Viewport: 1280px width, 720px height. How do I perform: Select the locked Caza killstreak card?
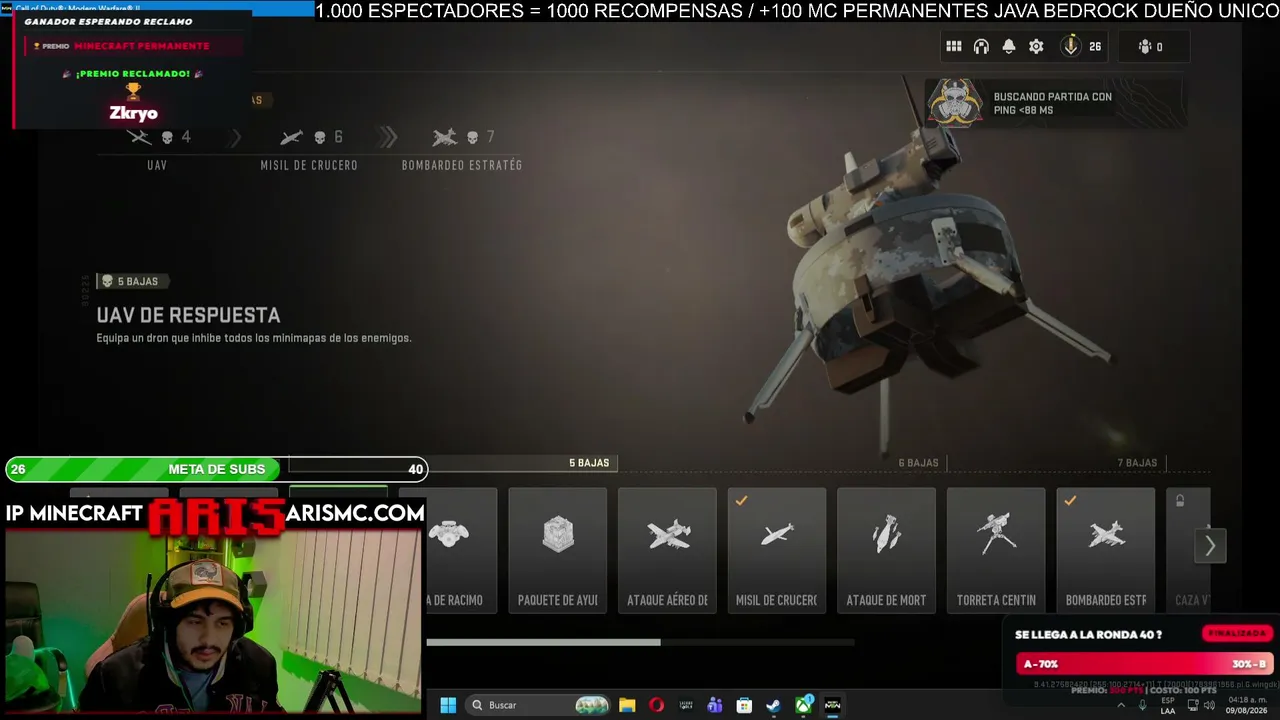1189,550
